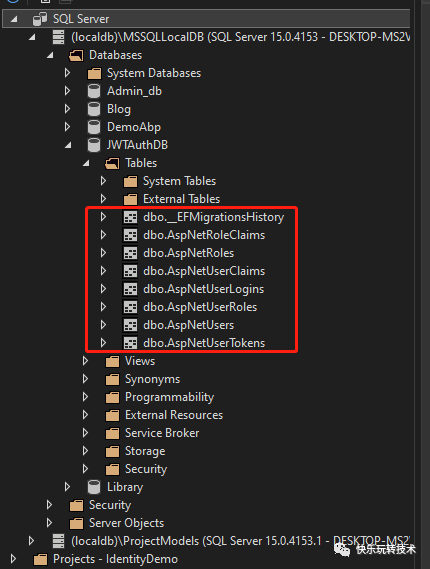Screen dimensions: 430x569
Task: Click the JWTAuthDB database cylinder icon
Action: [x=94, y=145]
